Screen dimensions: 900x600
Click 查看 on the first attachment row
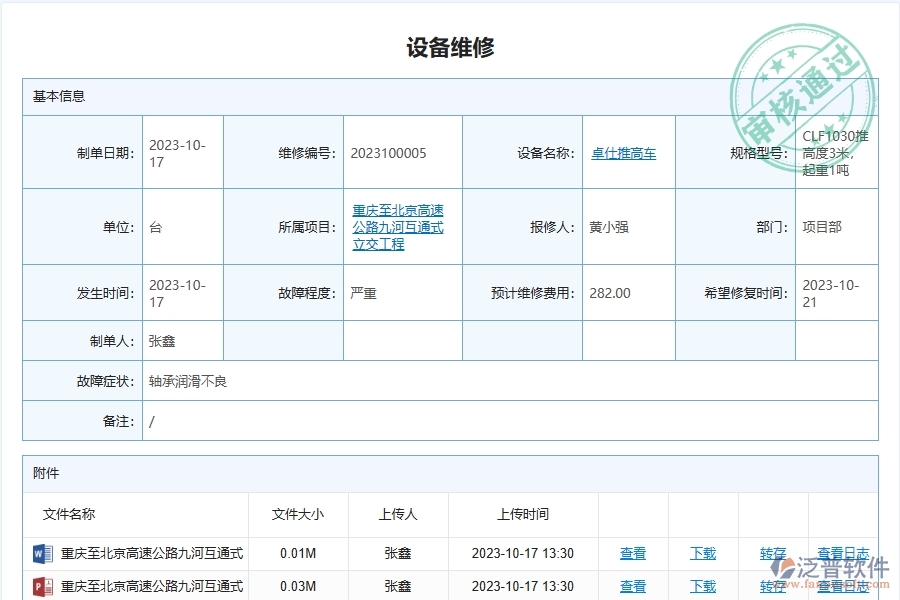click(634, 553)
